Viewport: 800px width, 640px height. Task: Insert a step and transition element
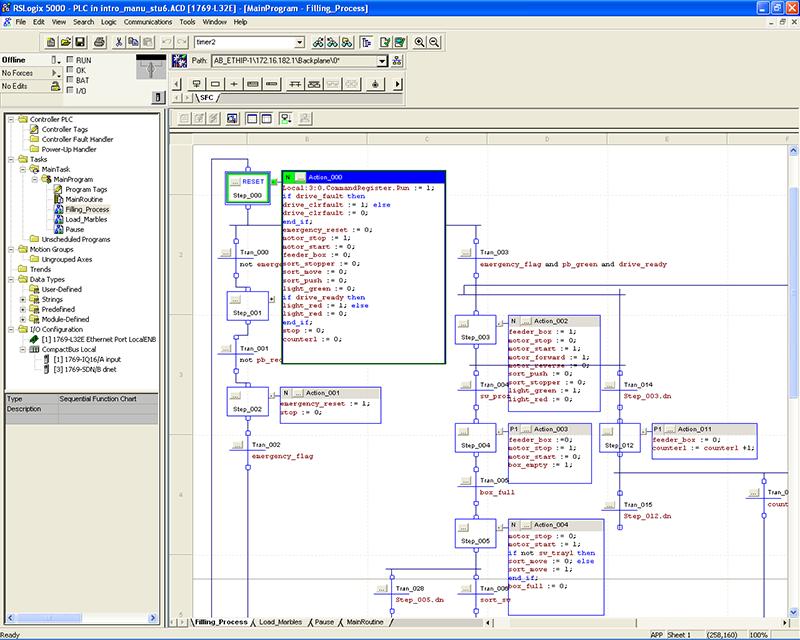pyautogui.click(x=196, y=84)
